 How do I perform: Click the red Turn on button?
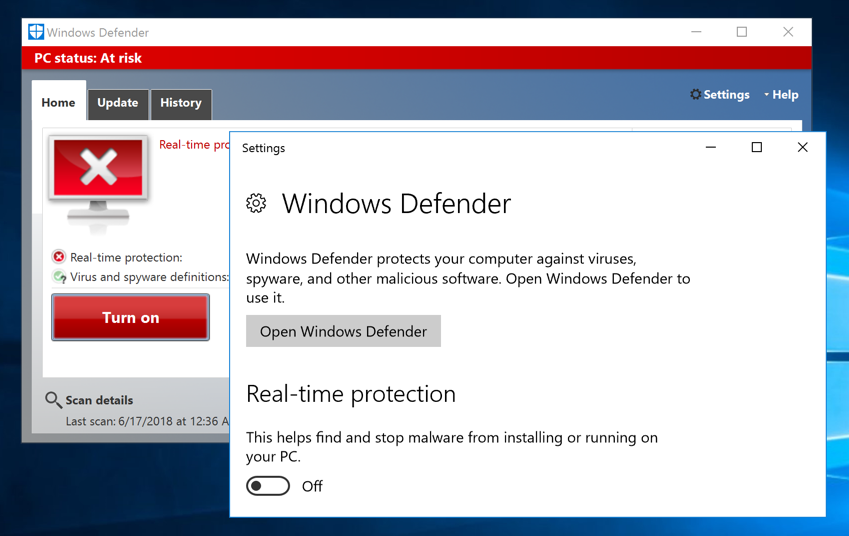(x=130, y=317)
